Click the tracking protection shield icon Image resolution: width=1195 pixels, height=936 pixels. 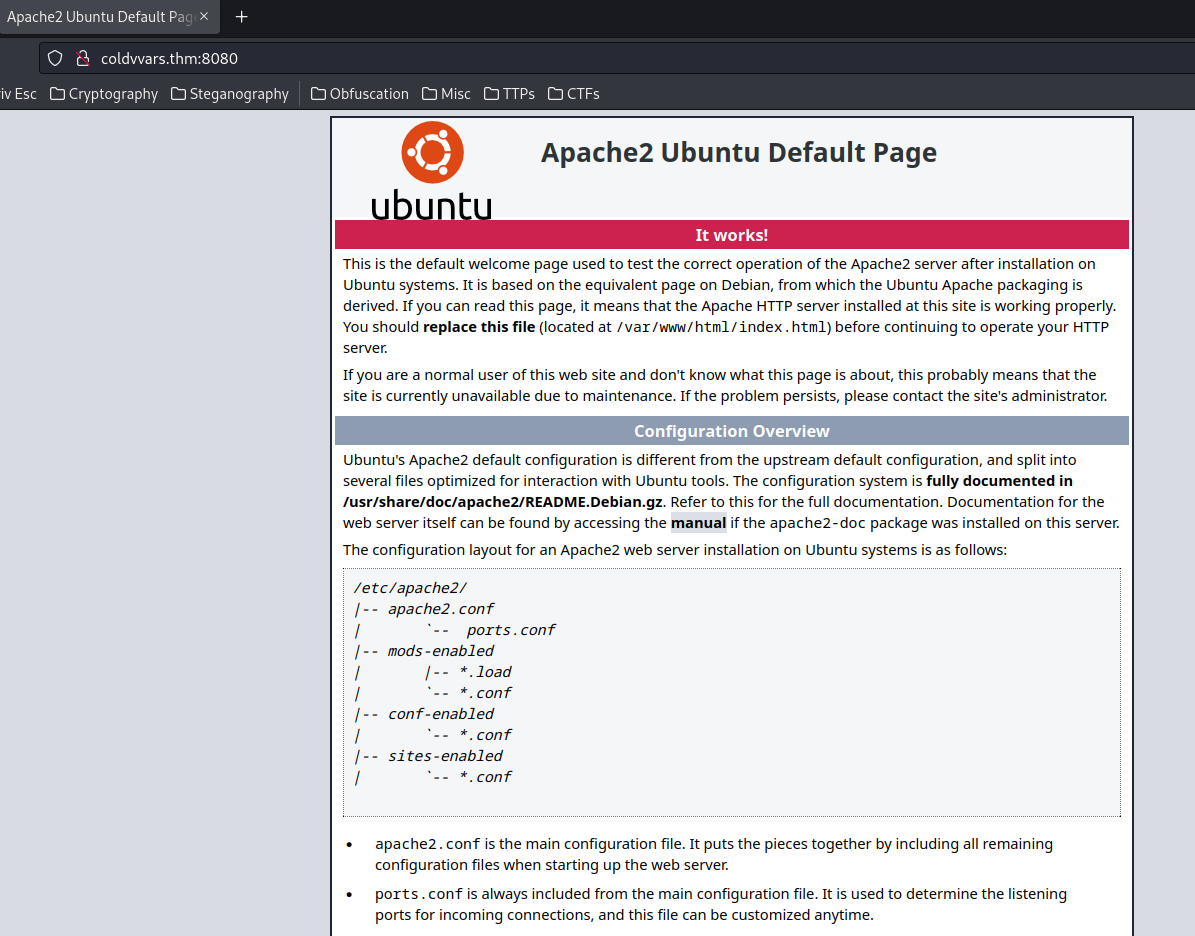pyautogui.click(x=55, y=59)
